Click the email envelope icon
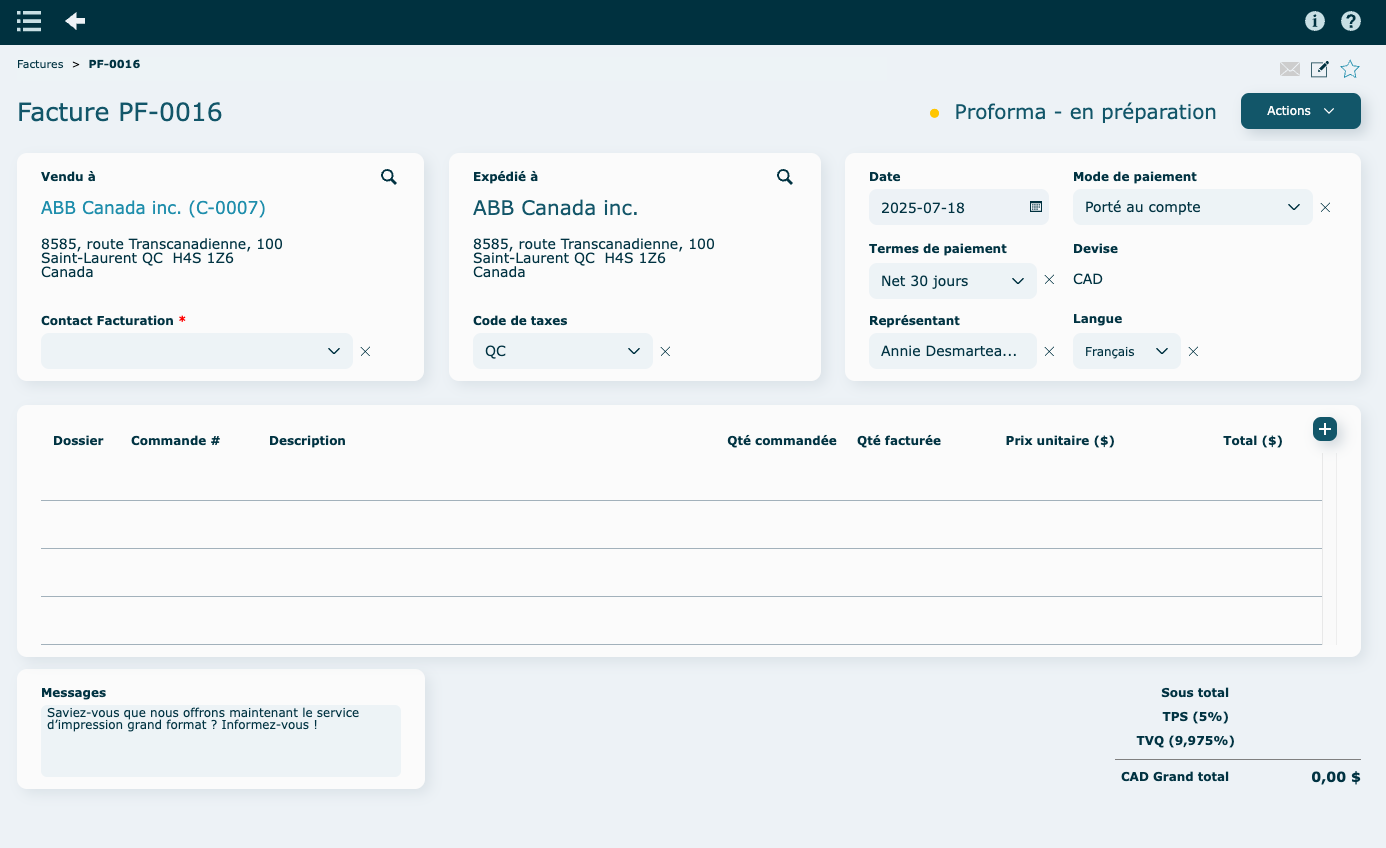Screen dimensions: 1386x848 click(x=1290, y=69)
